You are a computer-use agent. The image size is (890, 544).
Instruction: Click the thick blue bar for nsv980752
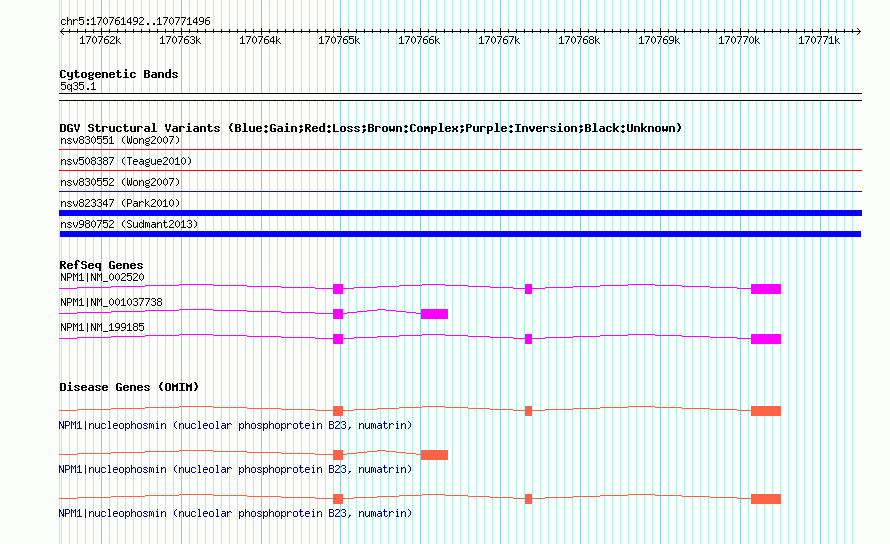(x=460, y=234)
